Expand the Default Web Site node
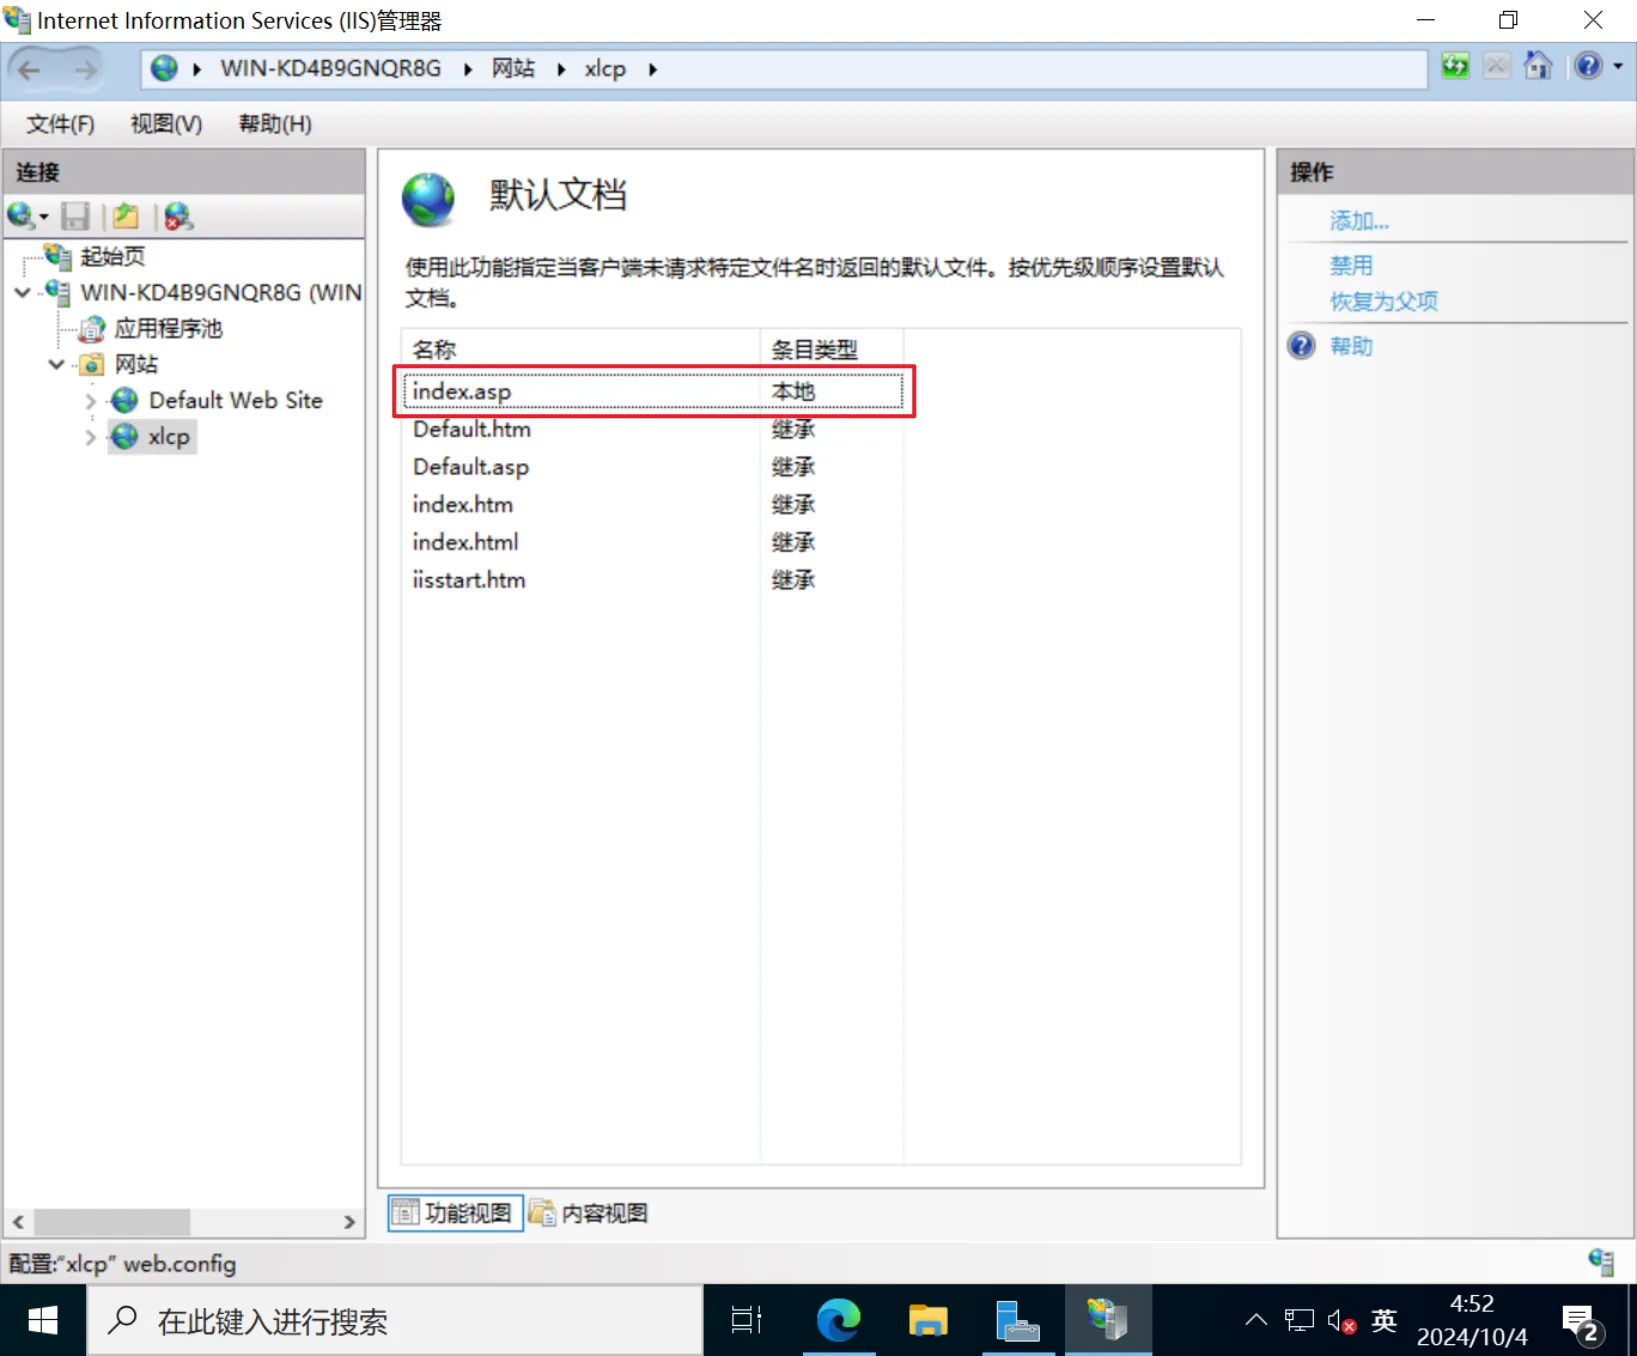 pos(90,401)
